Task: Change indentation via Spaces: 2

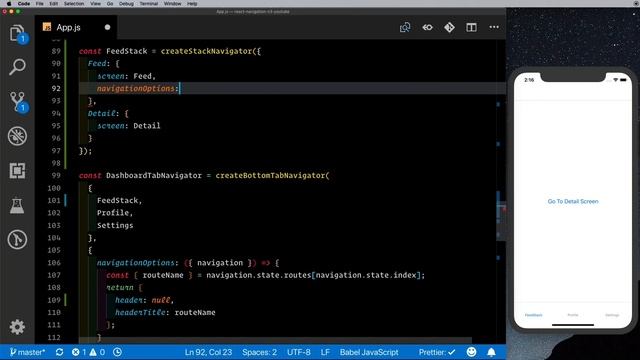Action: coord(259,352)
